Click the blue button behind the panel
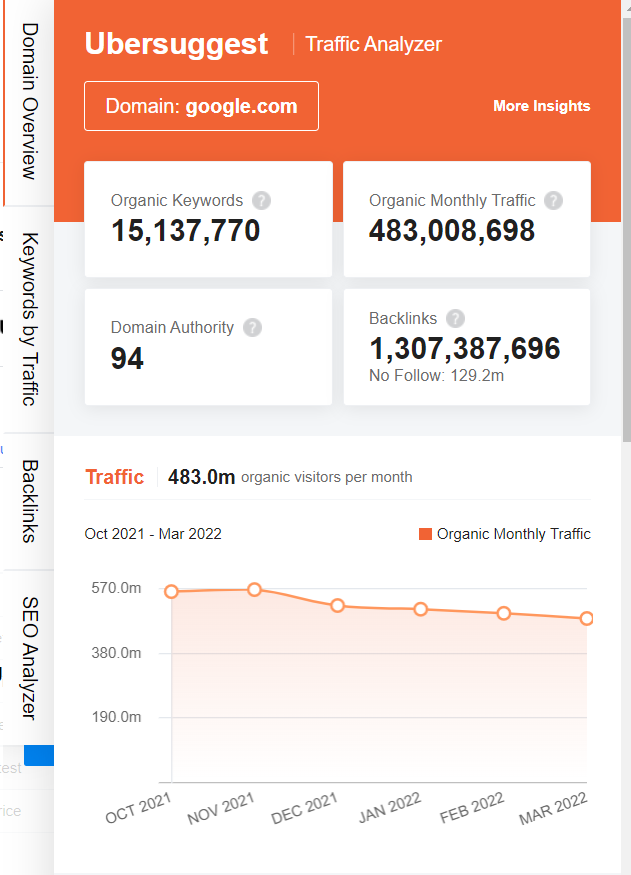Screen dimensions: 631x875 [39, 756]
